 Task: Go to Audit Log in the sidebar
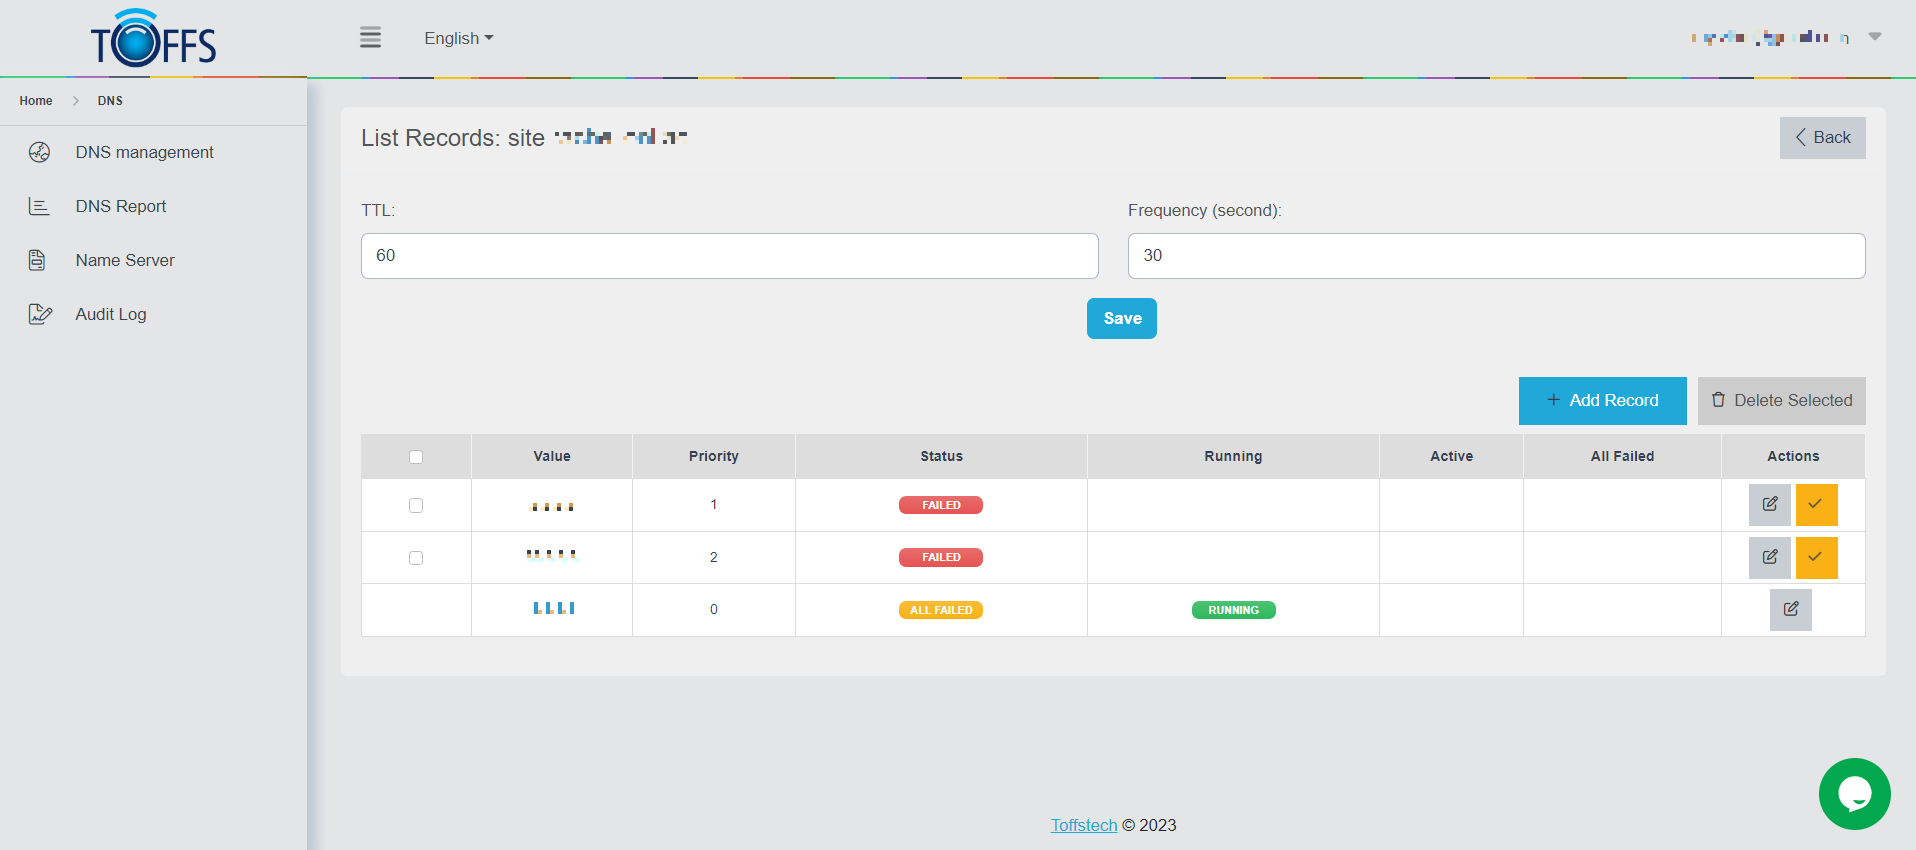pos(111,314)
